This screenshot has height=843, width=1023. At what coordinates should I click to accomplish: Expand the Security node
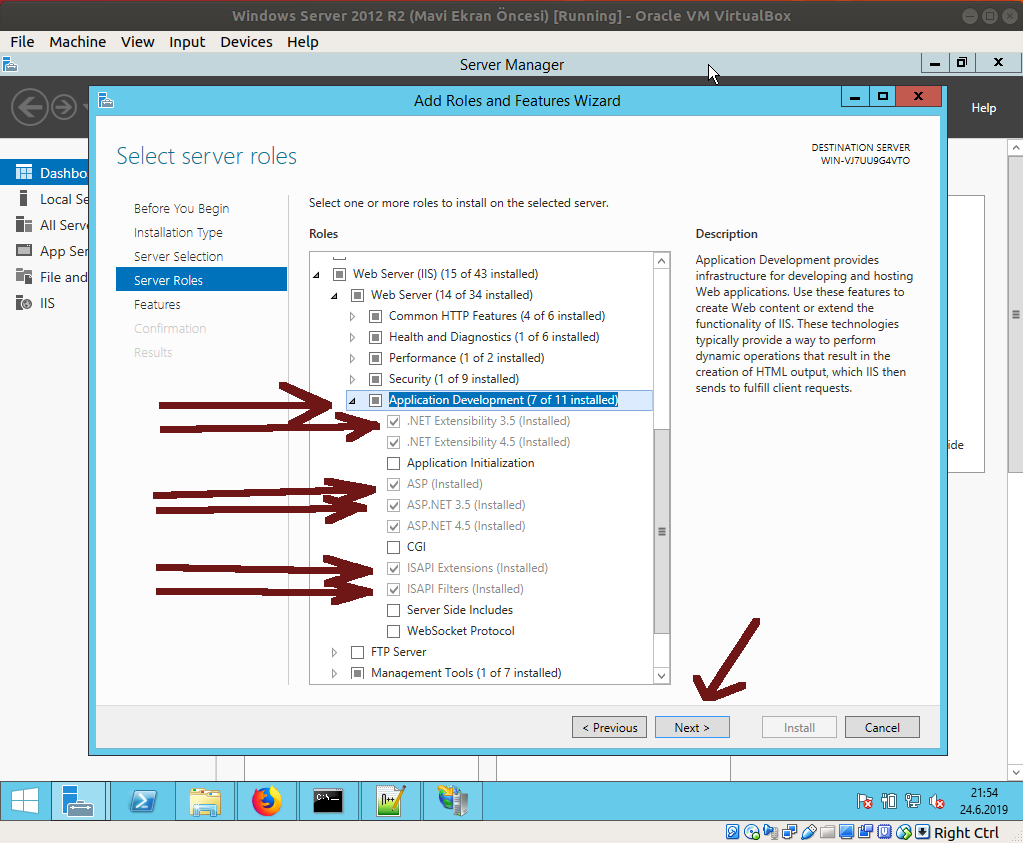(x=352, y=379)
